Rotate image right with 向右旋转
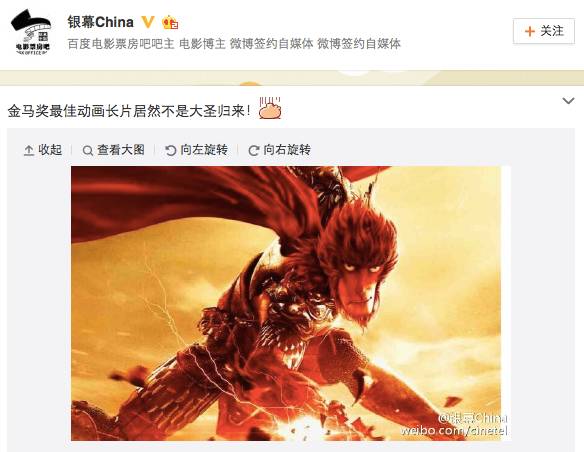This screenshot has width=584, height=452. [279, 150]
